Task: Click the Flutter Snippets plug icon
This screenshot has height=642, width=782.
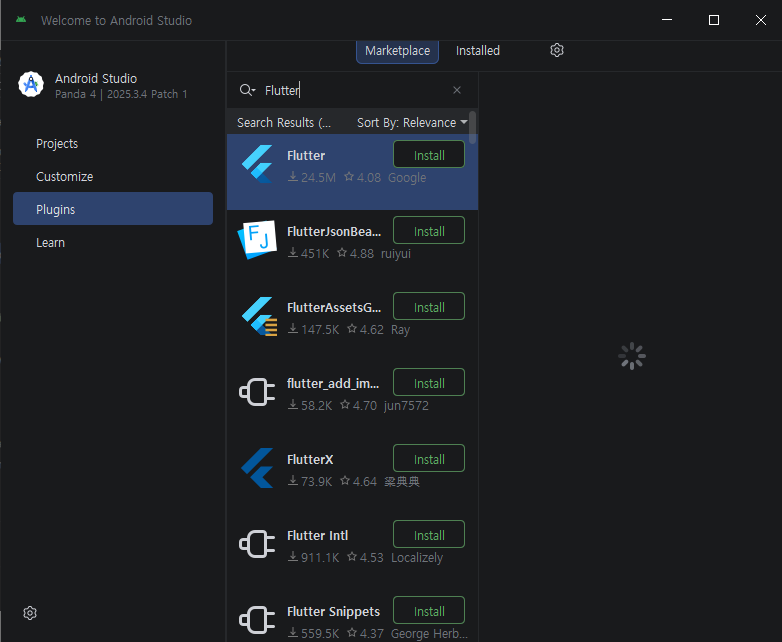Action: pos(257,620)
